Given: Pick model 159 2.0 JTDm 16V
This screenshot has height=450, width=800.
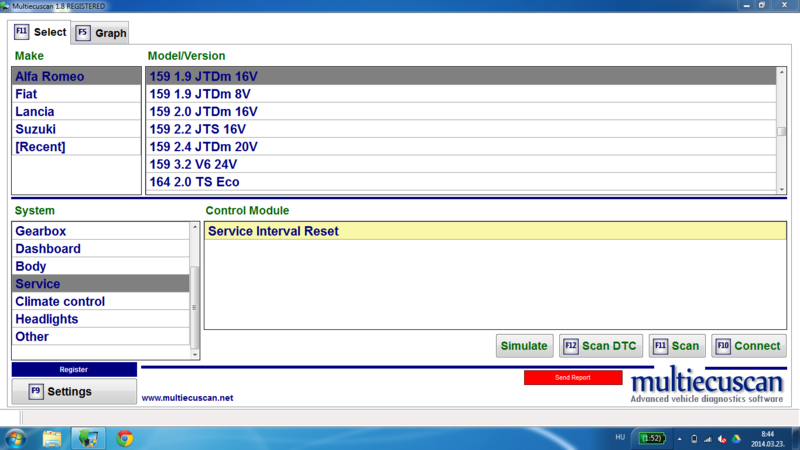Looking at the screenshot, I should point(461,111).
